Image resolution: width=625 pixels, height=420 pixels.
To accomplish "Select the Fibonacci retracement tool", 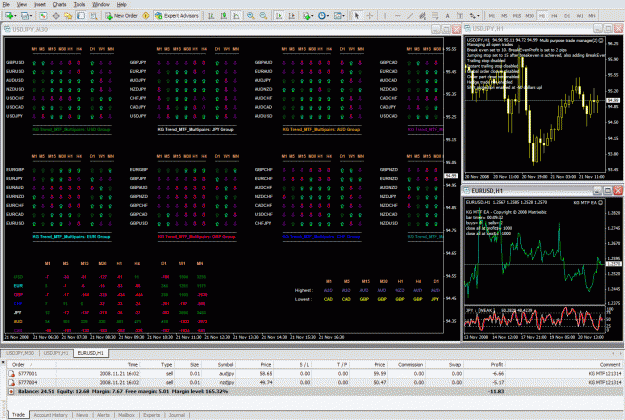I will pyautogui.click(x=435, y=16).
